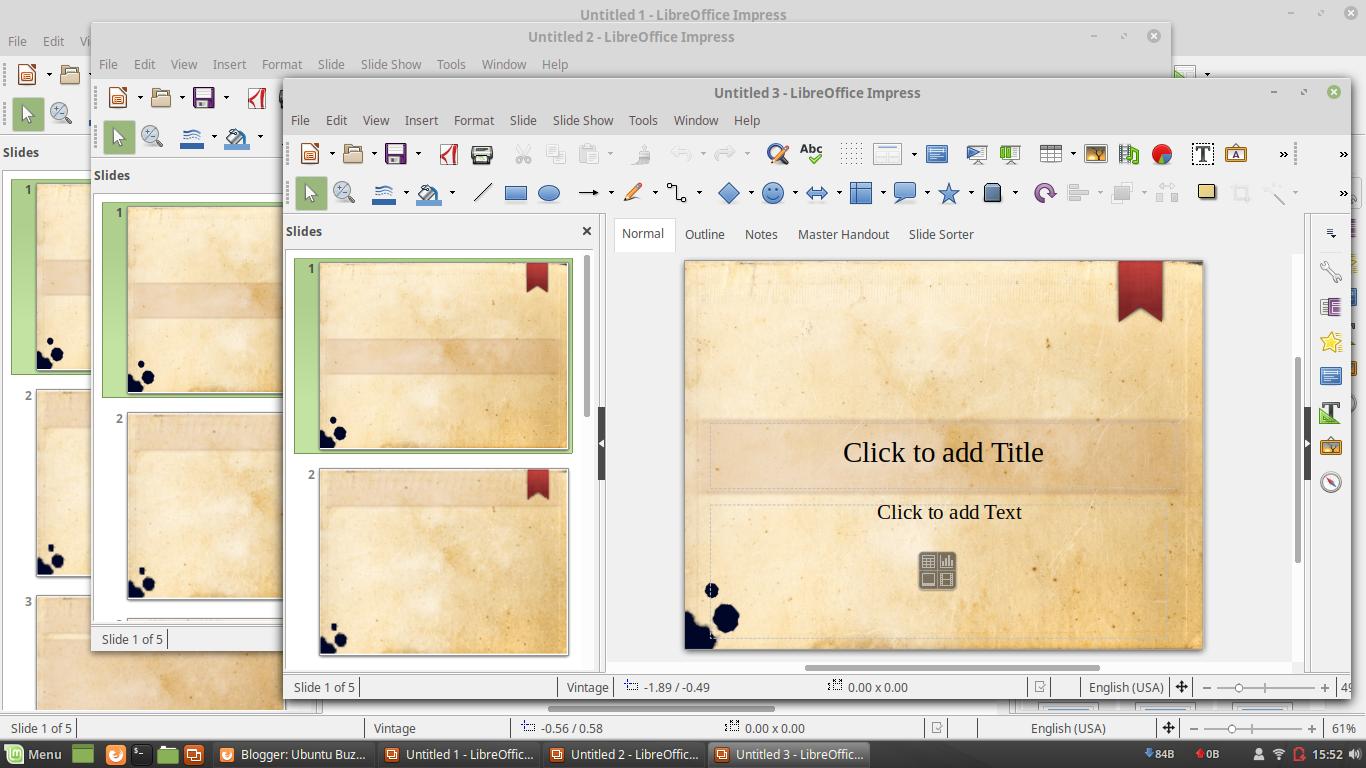Toggle Display Grid in Untitled 3 toolbar
Screen dimensions: 1366x768
(851, 154)
